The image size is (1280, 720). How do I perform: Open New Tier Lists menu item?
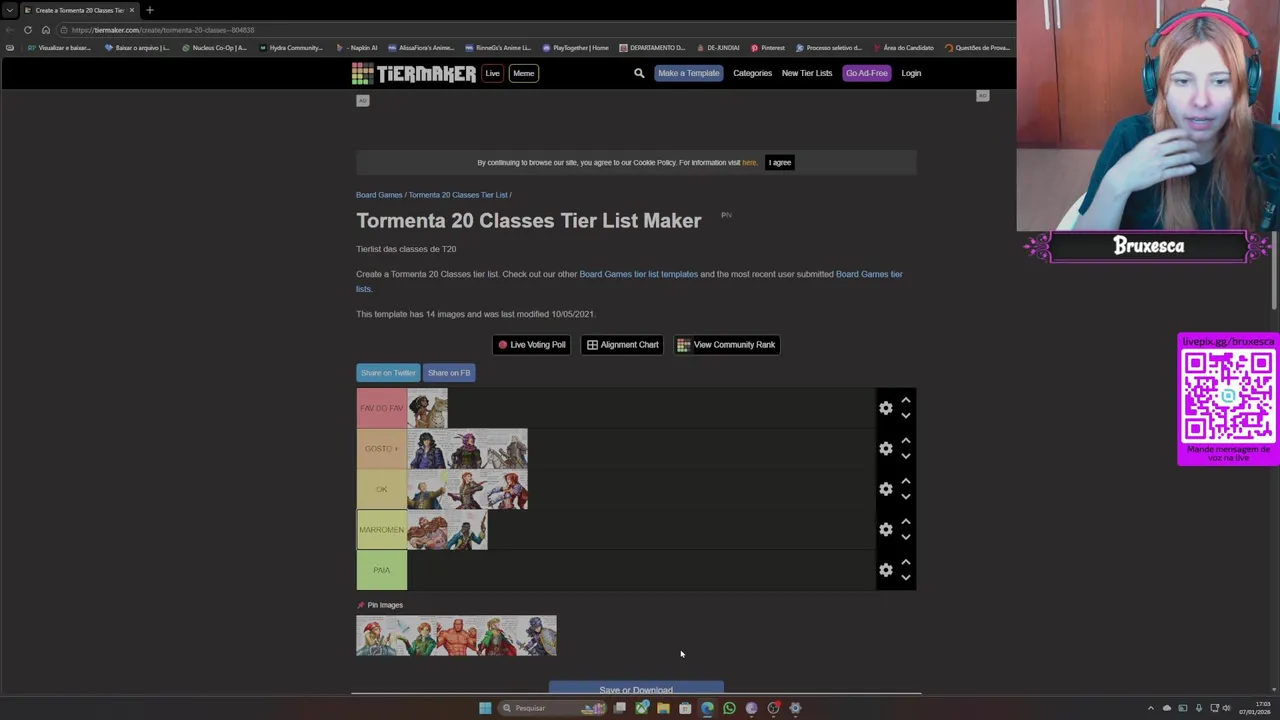807,73
